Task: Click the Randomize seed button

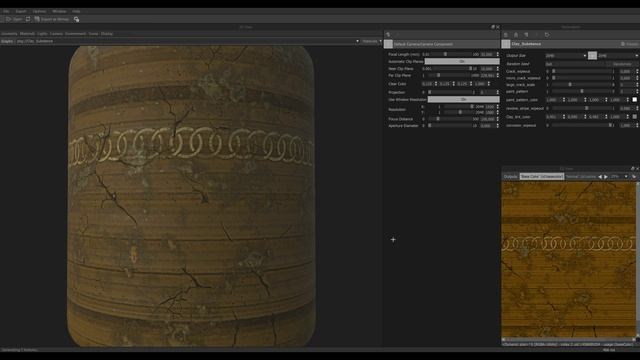Action: click(x=622, y=64)
